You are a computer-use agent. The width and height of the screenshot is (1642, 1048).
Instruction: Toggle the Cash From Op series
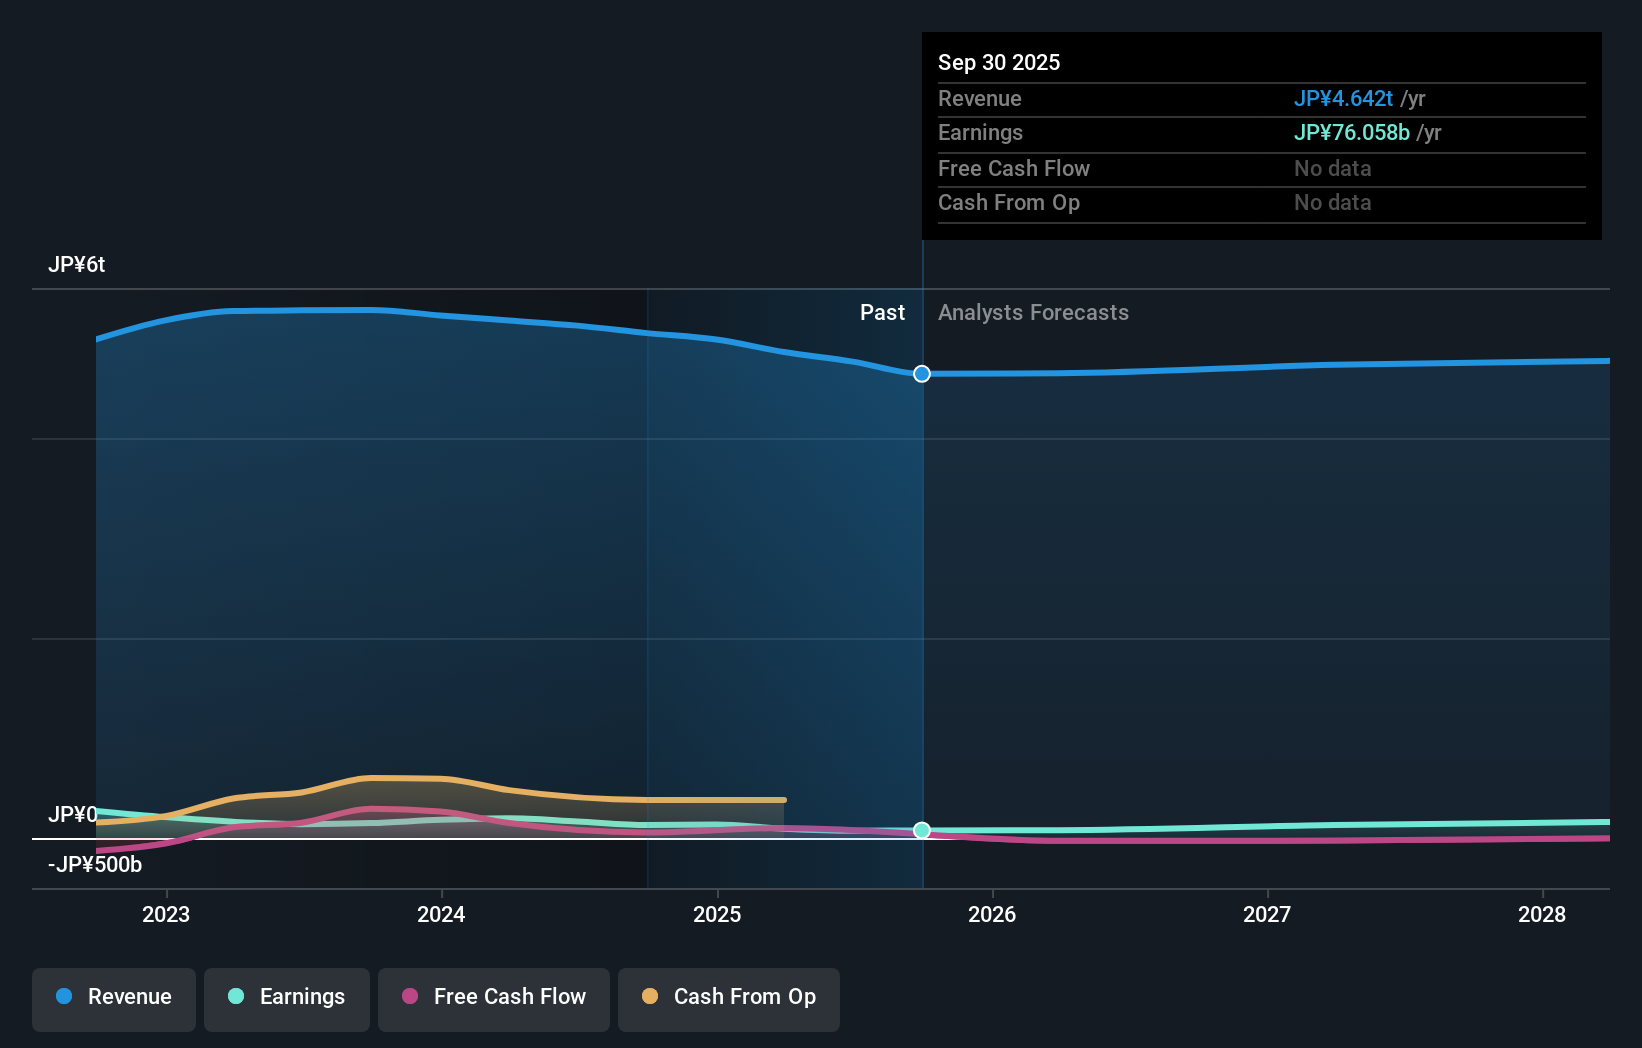point(728,997)
